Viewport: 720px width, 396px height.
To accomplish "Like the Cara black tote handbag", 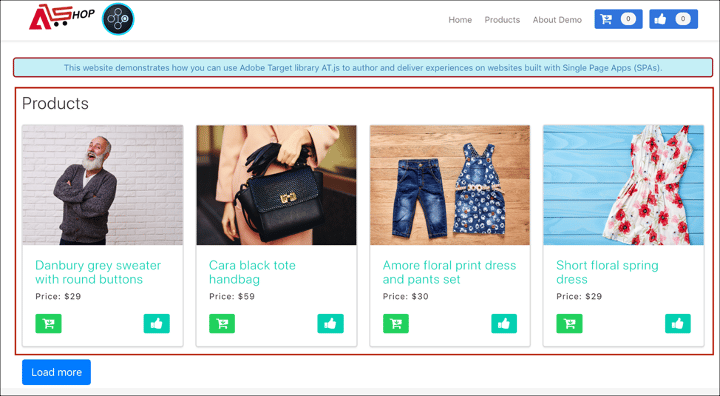I will (x=330, y=323).
